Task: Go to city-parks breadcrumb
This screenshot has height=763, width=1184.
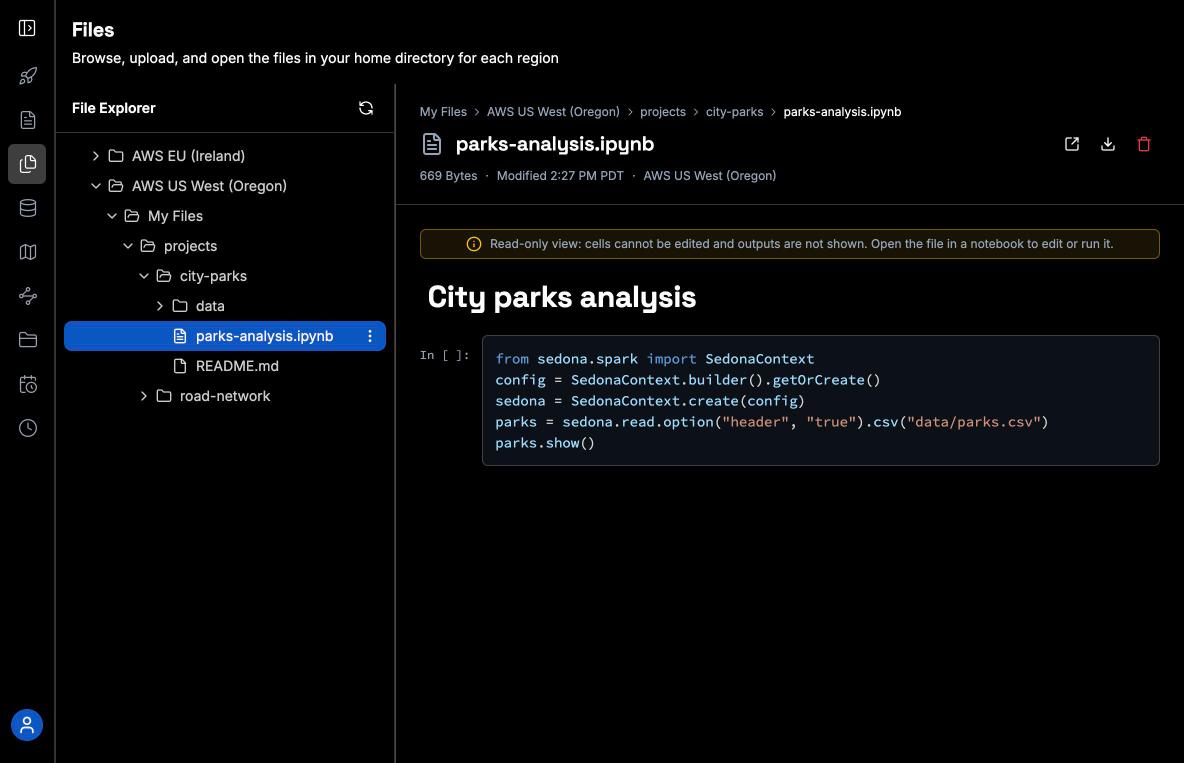Action: click(734, 112)
